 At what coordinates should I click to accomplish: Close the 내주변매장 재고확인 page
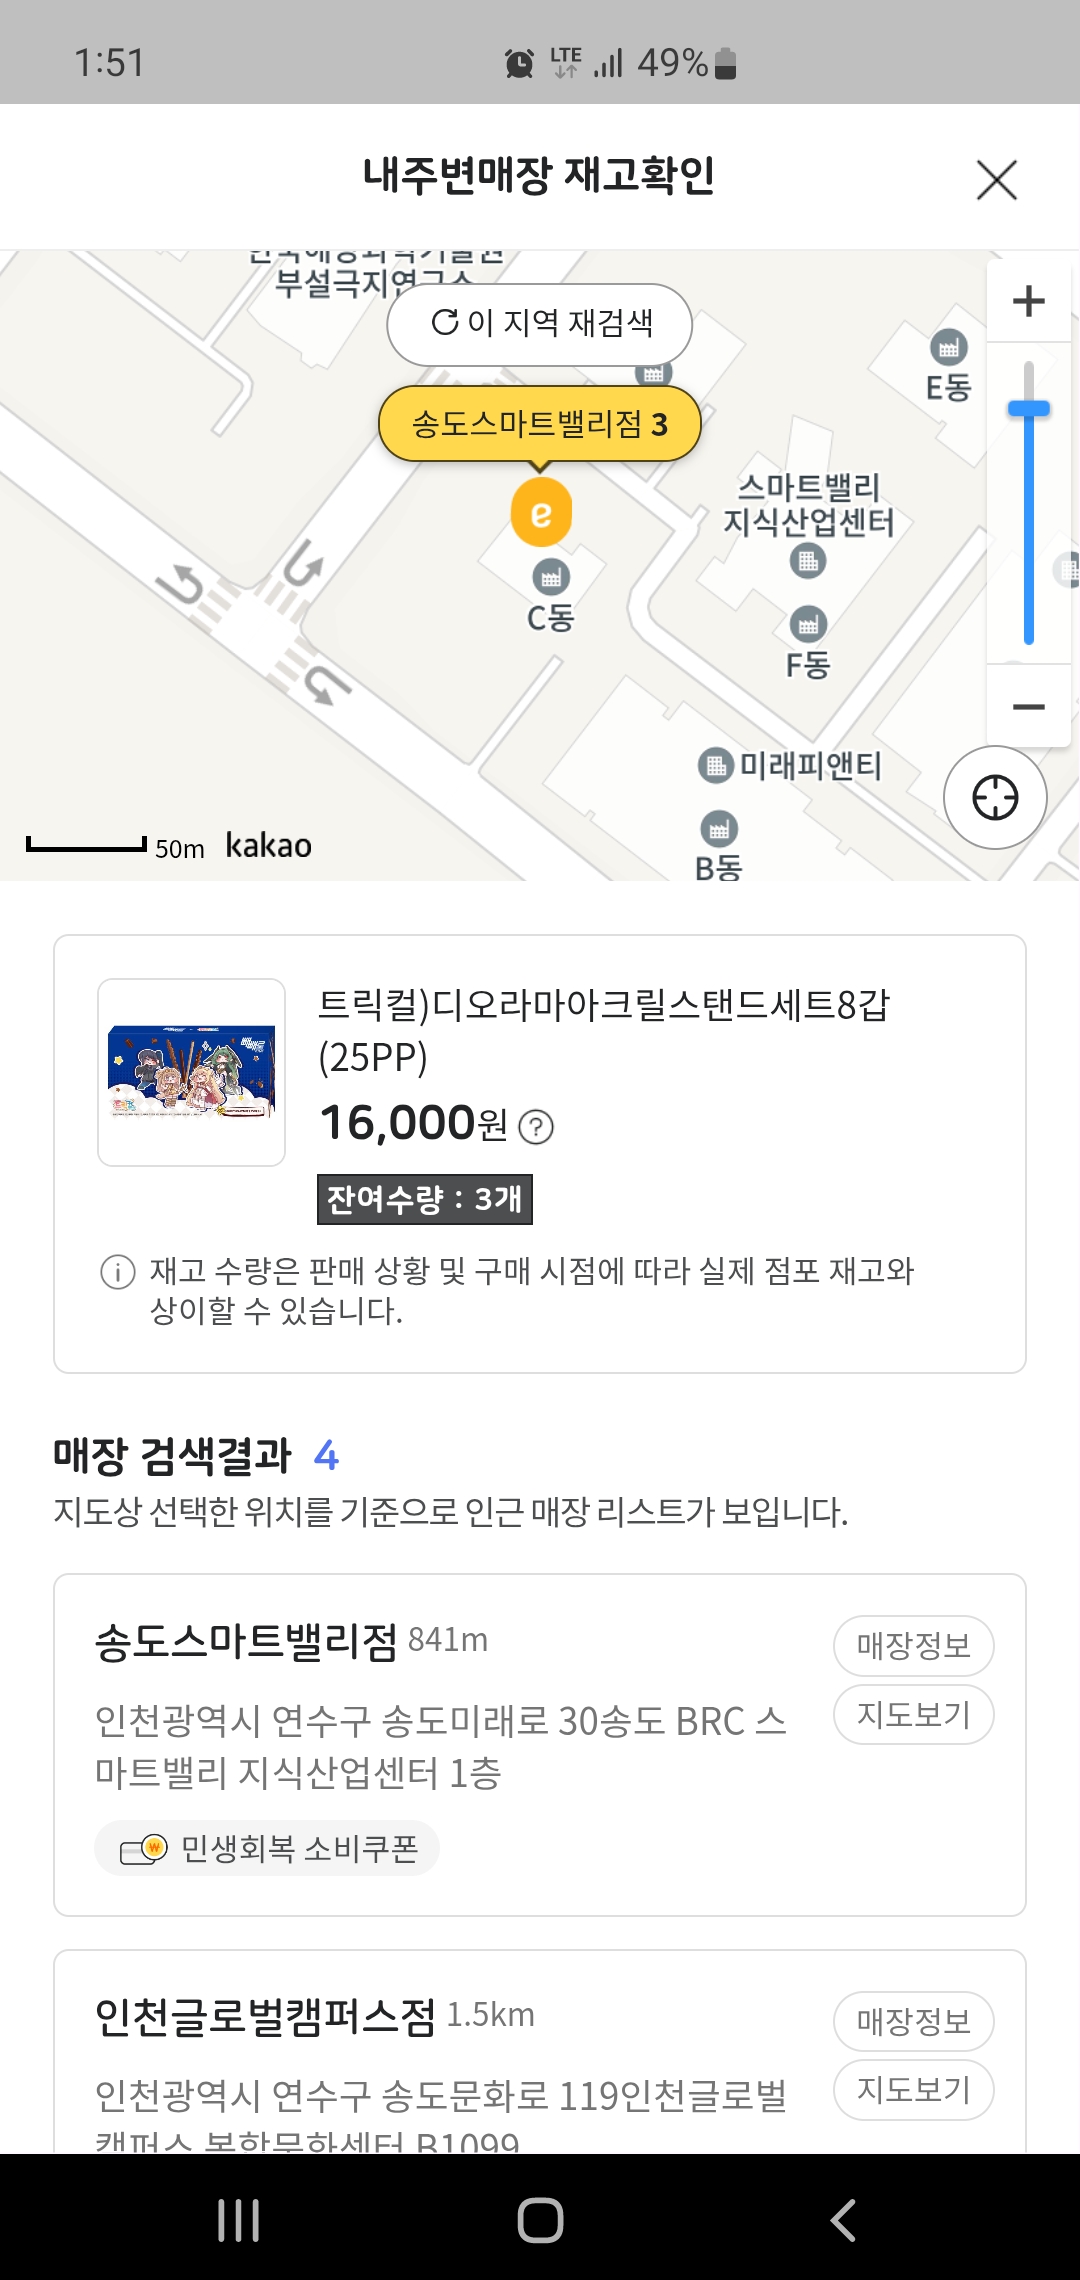tap(996, 180)
